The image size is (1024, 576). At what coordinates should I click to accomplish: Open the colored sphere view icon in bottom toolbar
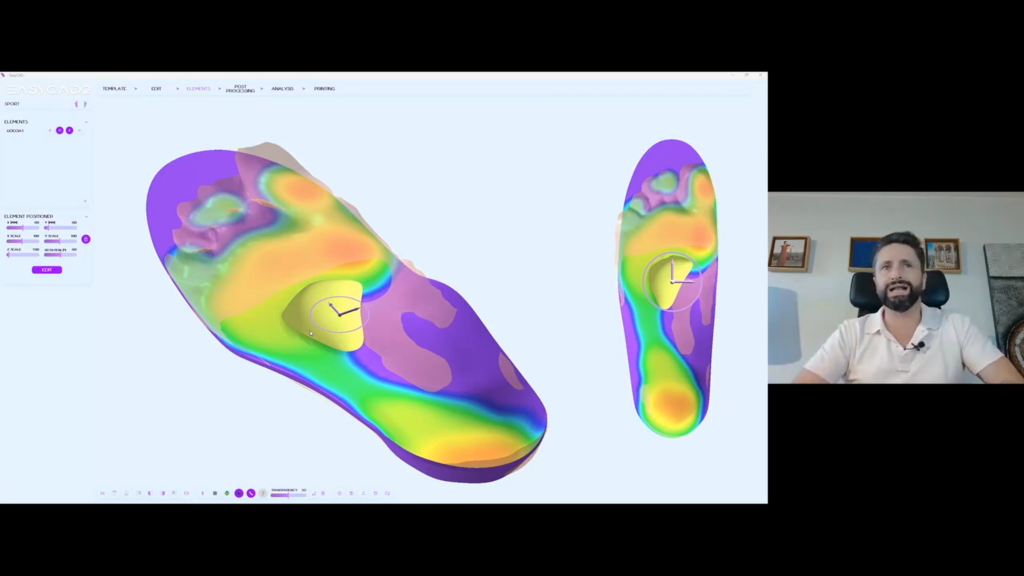[x=227, y=492]
